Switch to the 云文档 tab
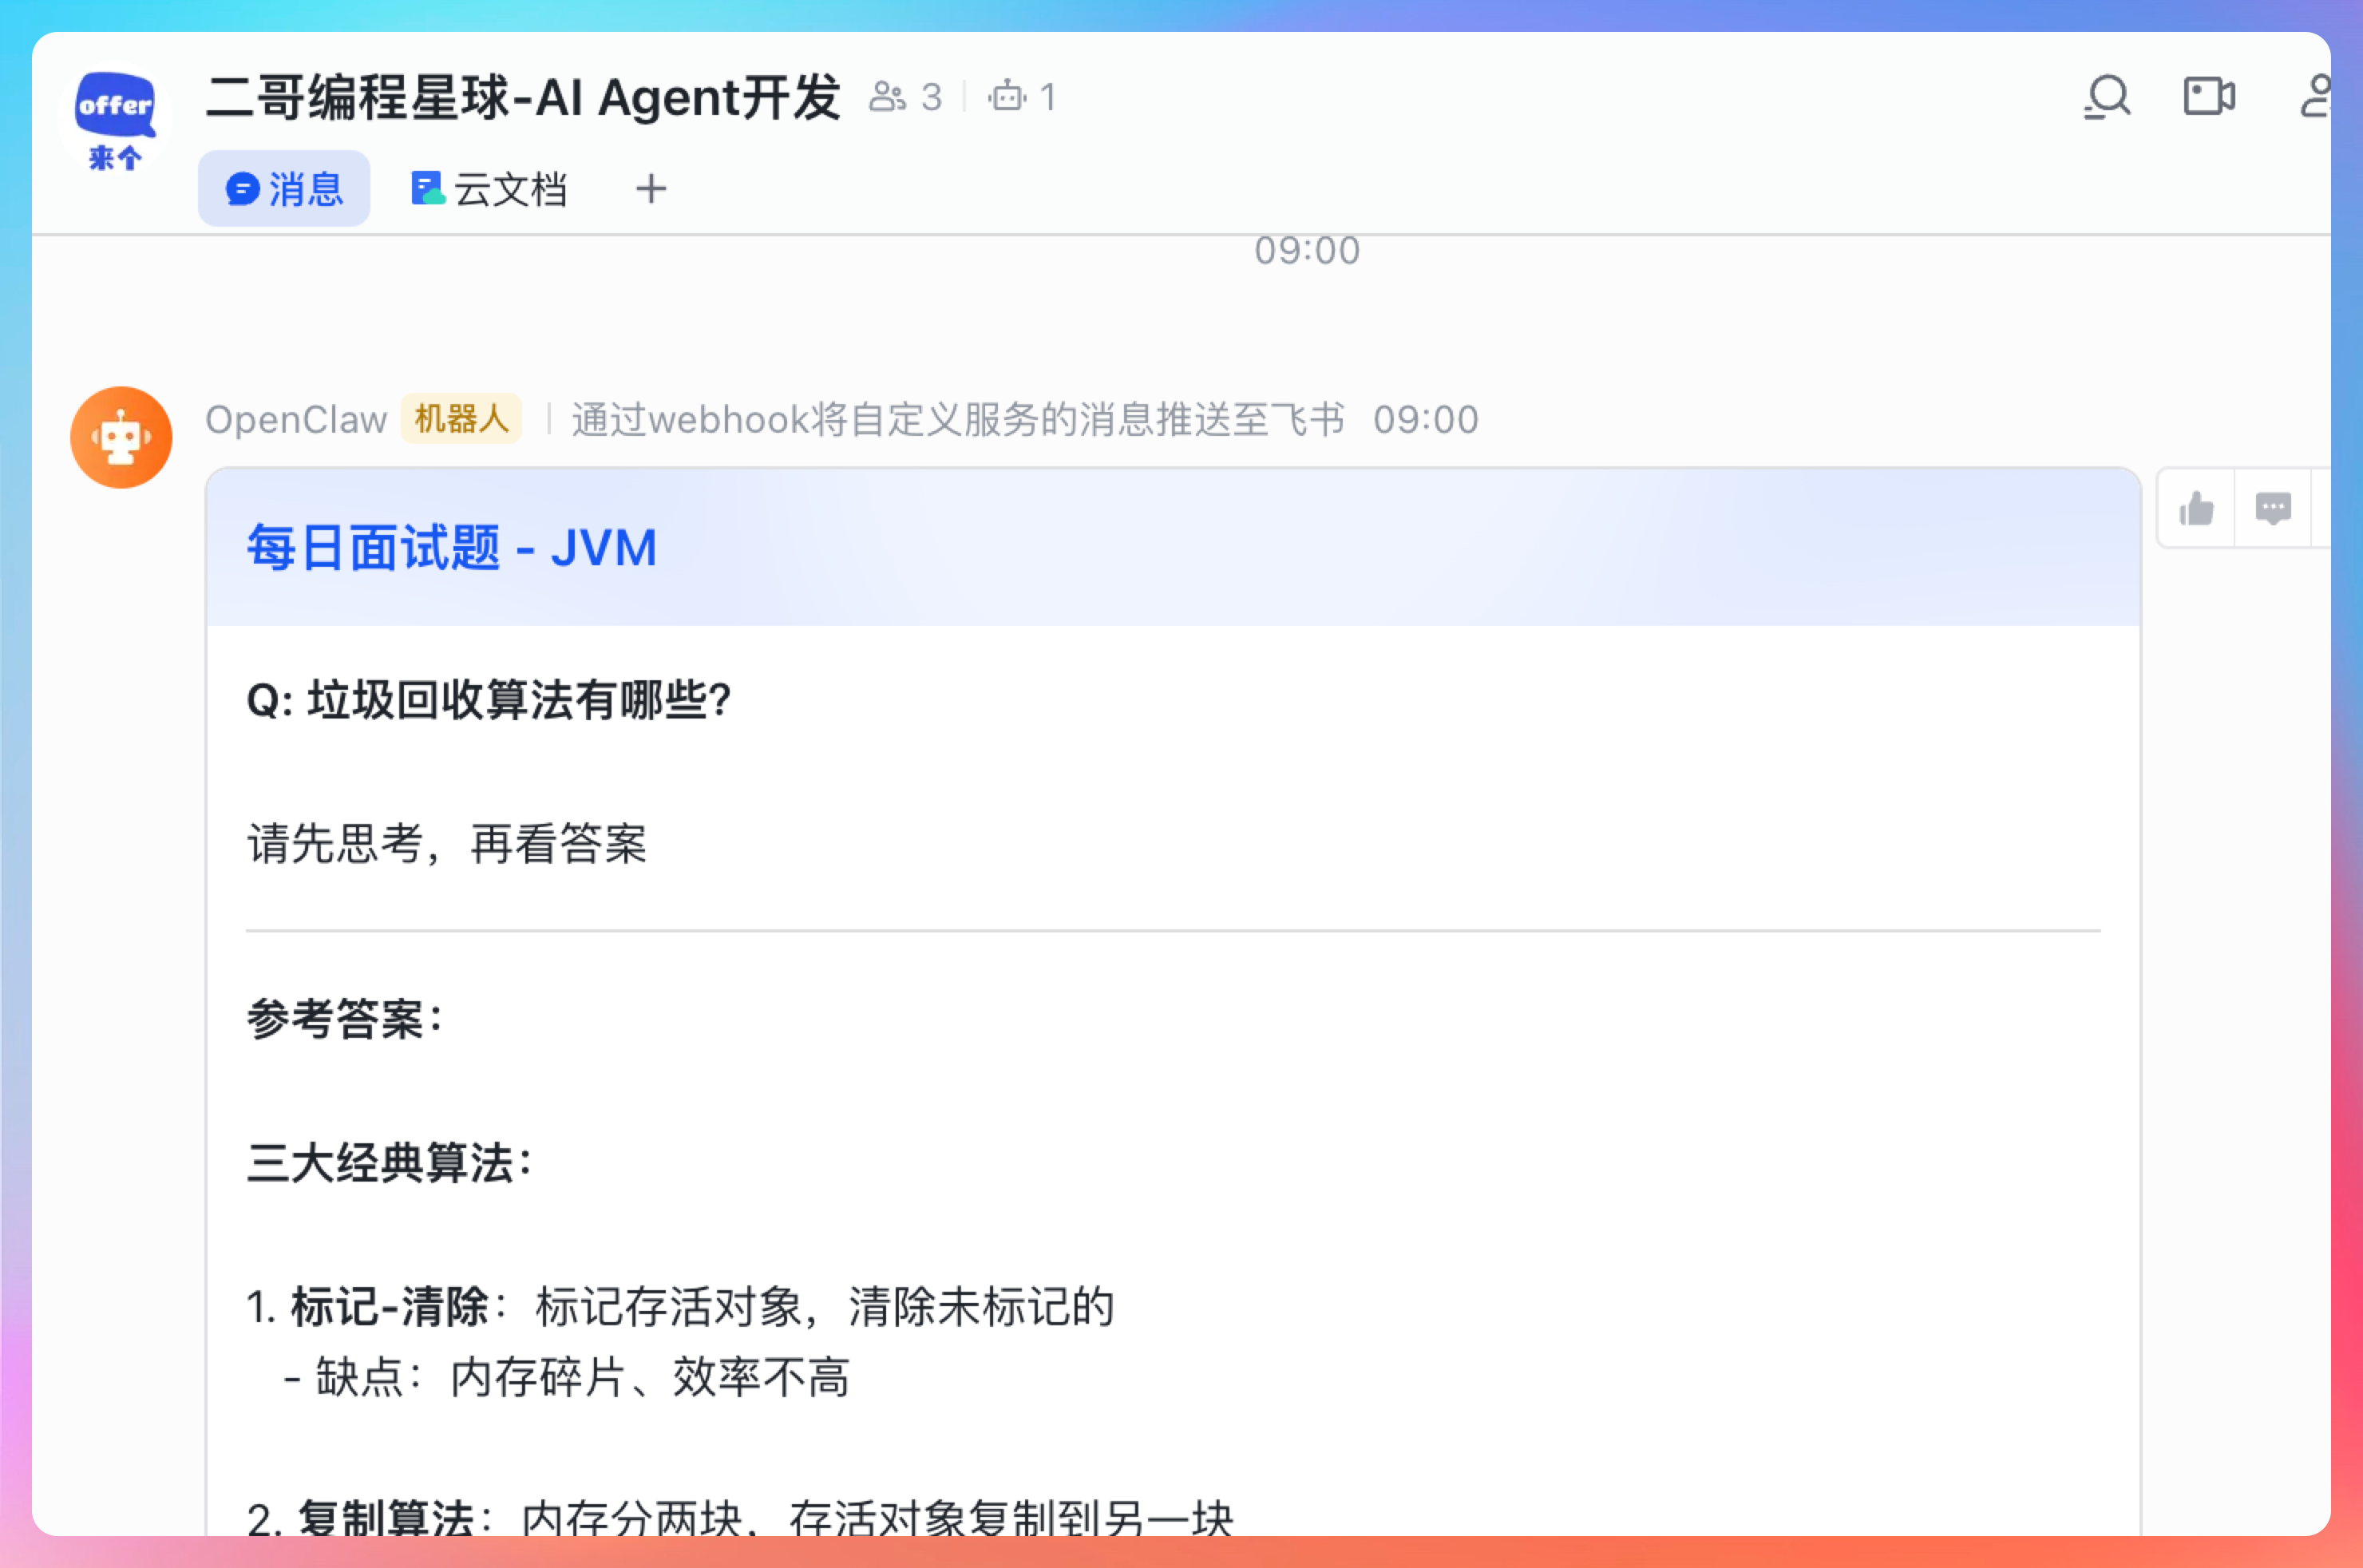 [489, 189]
